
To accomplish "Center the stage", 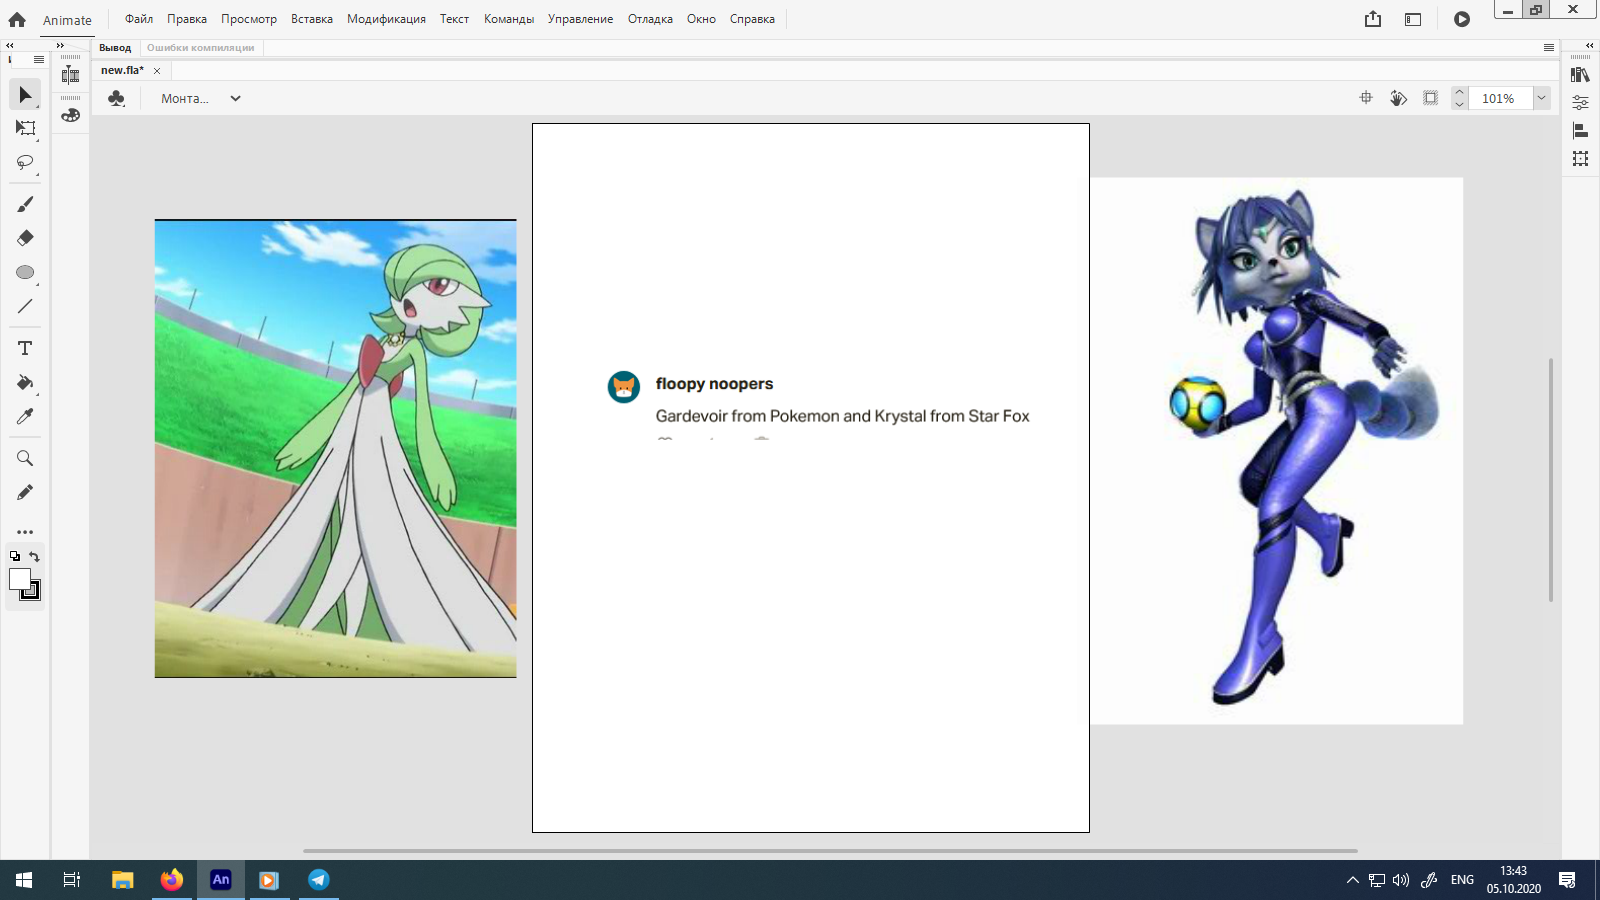I will click(1366, 98).
